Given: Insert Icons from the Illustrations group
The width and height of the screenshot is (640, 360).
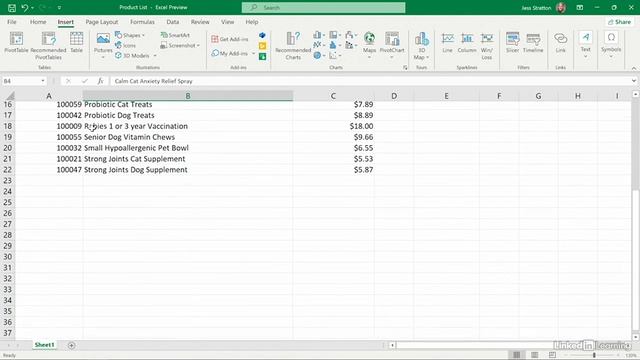Looking at the screenshot, I should pos(125,45).
